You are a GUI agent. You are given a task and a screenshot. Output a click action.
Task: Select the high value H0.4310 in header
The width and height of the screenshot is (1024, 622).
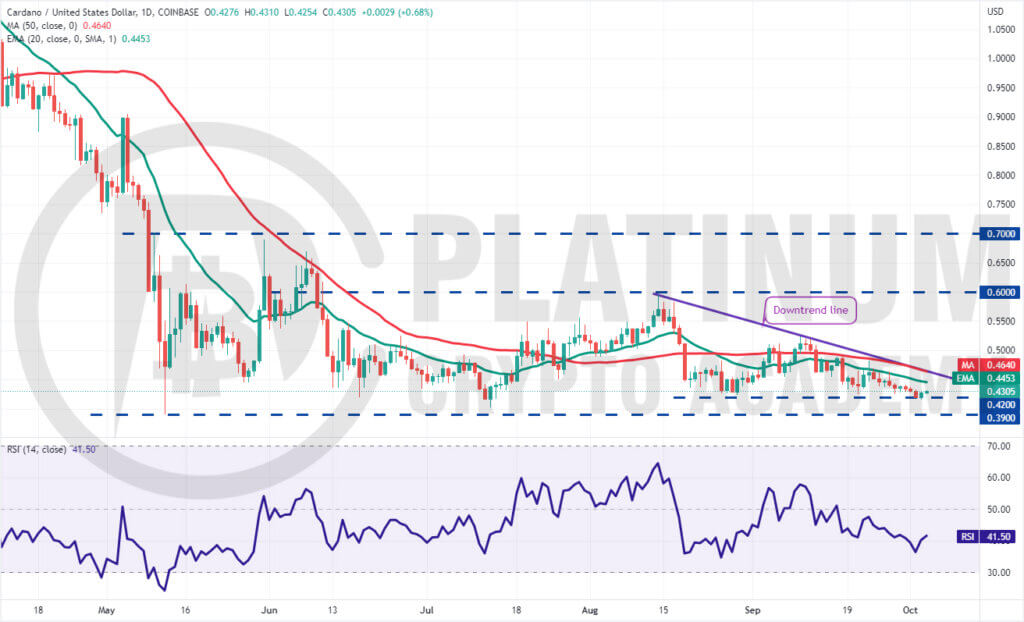262,12
